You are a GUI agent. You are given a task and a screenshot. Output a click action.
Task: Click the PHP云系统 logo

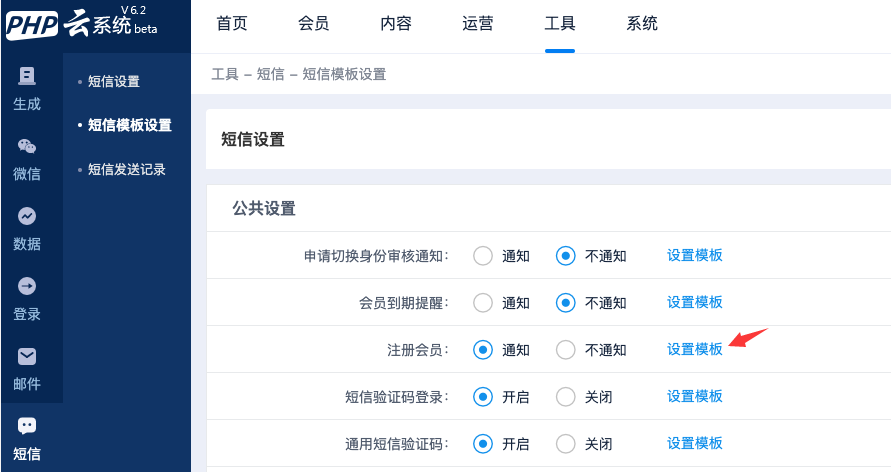click(x=82, y=23)
